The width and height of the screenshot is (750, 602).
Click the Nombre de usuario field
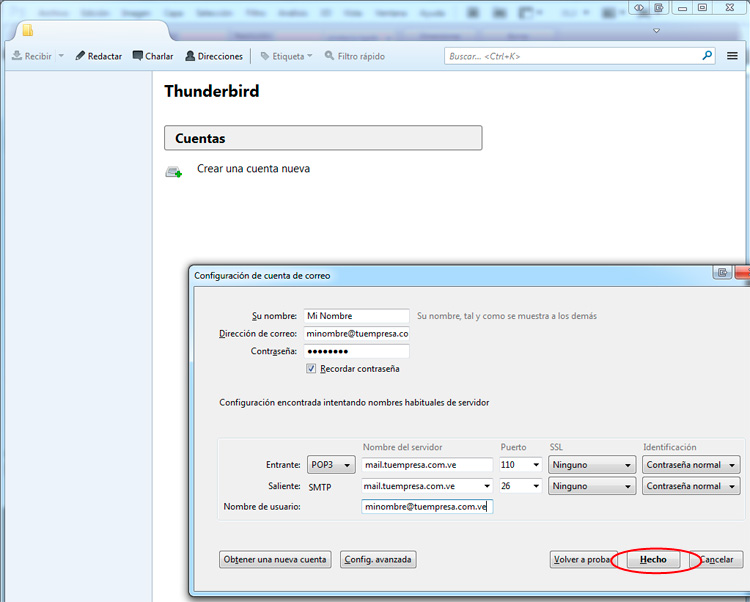[426, 507]
